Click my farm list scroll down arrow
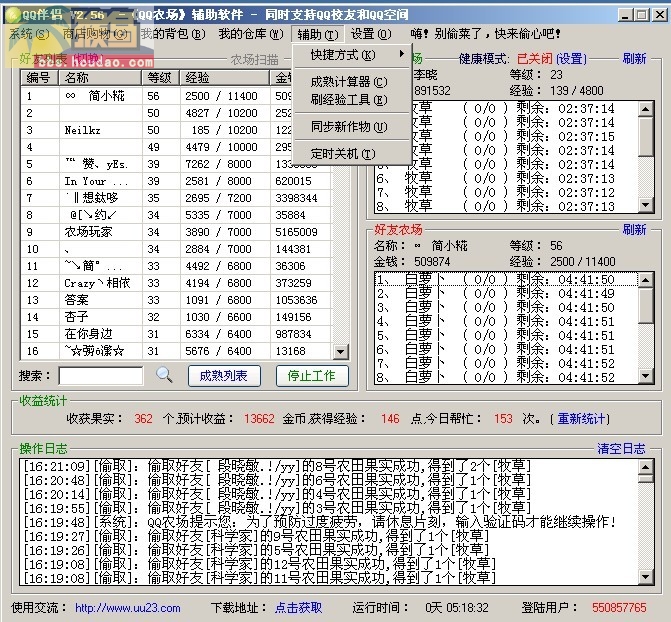671x622 pixels. click(646, 205)
